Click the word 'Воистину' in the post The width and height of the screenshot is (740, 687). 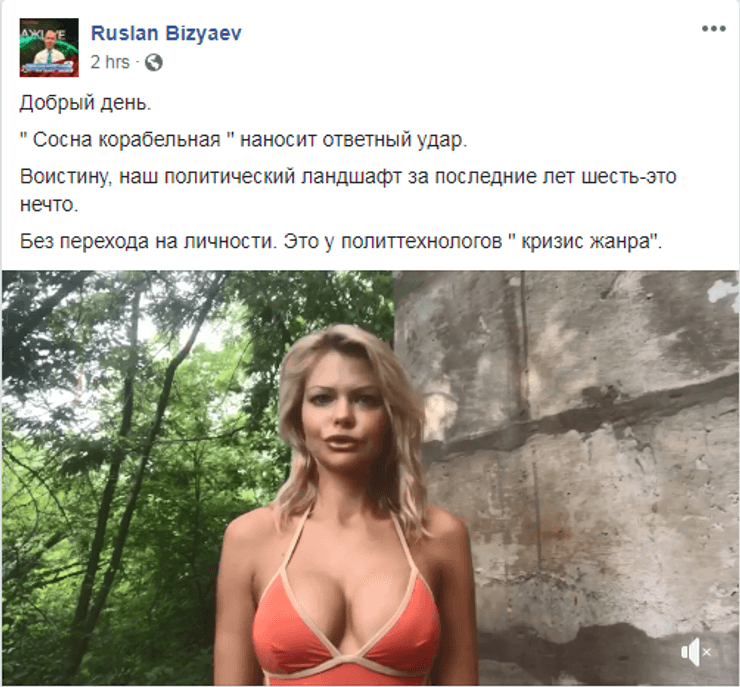[x=64, y=176]
